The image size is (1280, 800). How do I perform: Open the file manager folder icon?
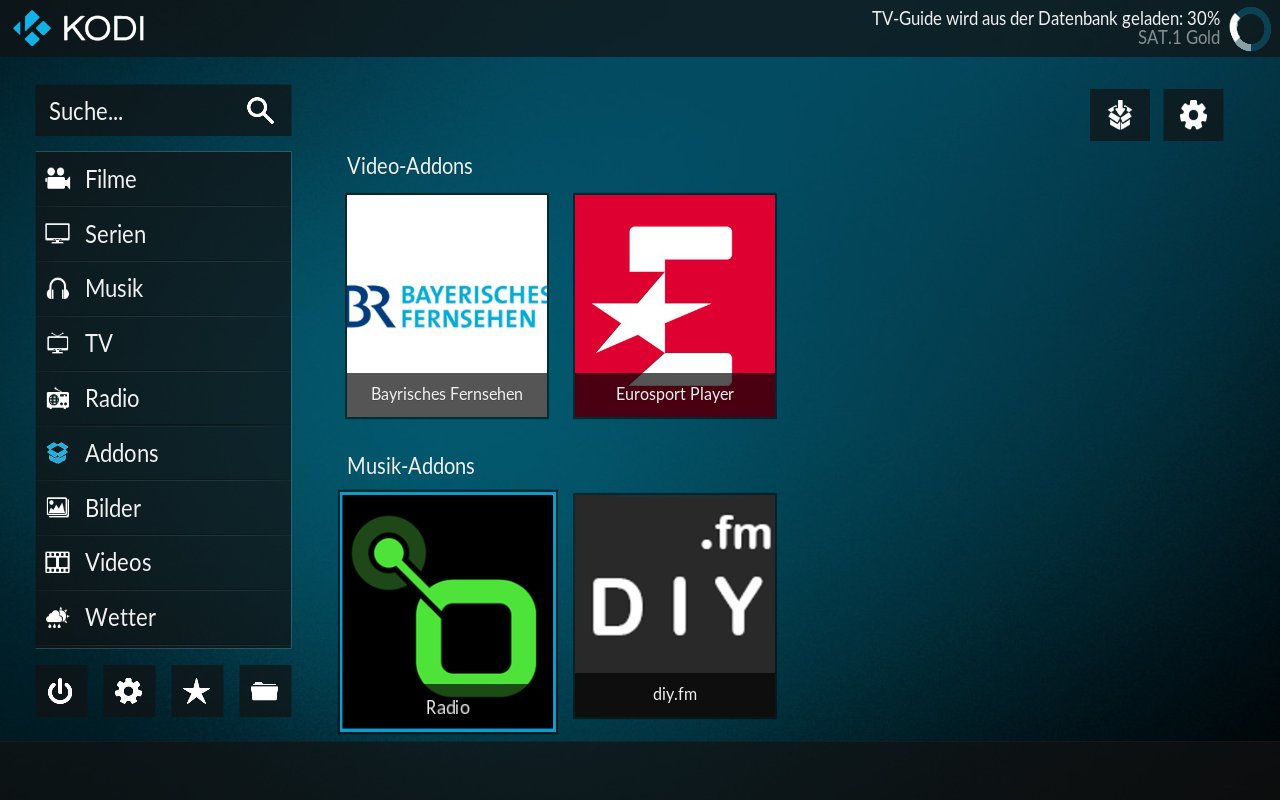[x=265, y=691]
